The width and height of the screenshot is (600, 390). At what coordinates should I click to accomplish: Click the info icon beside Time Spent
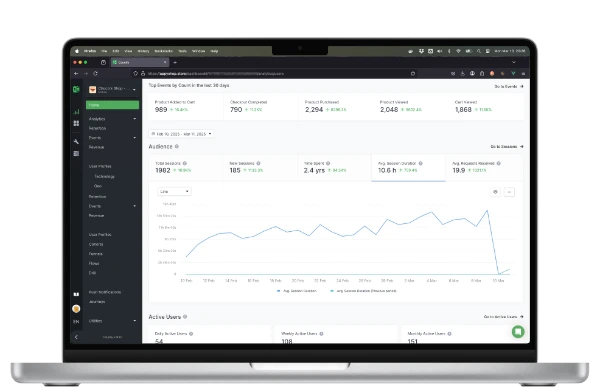click(x=328, y=163)
